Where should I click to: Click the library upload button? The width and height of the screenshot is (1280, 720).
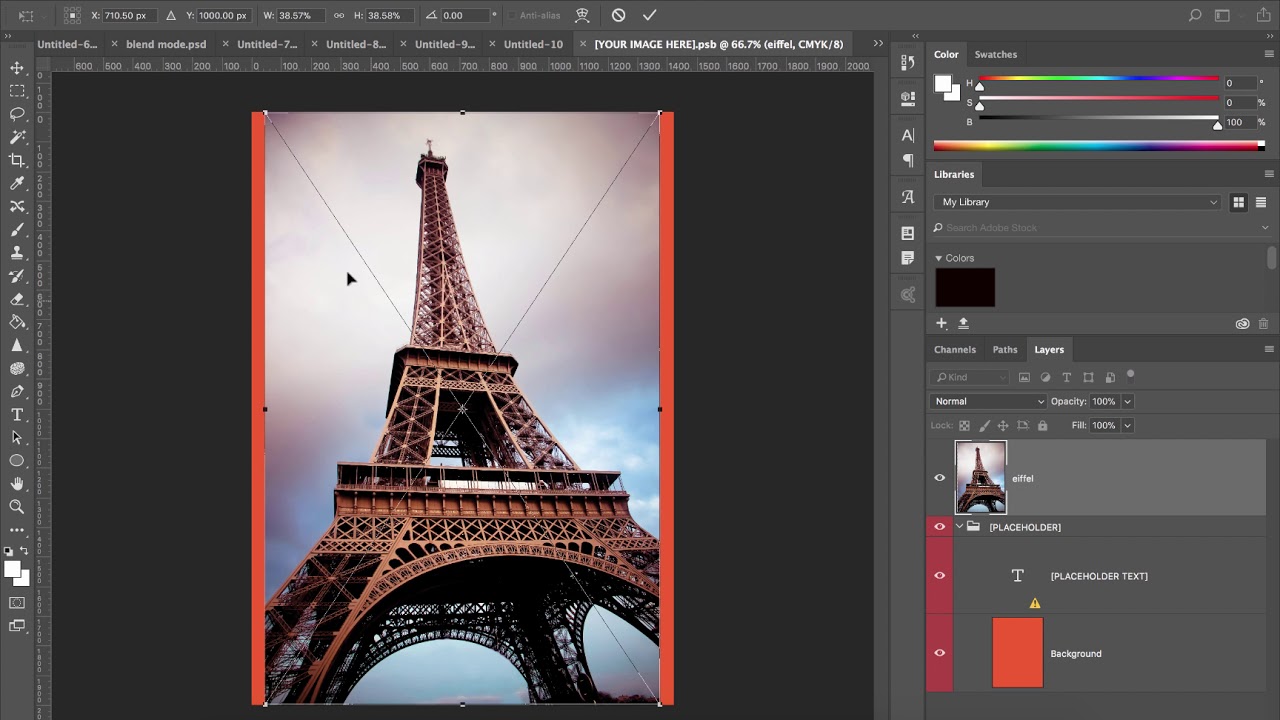(x=963, y=323)
